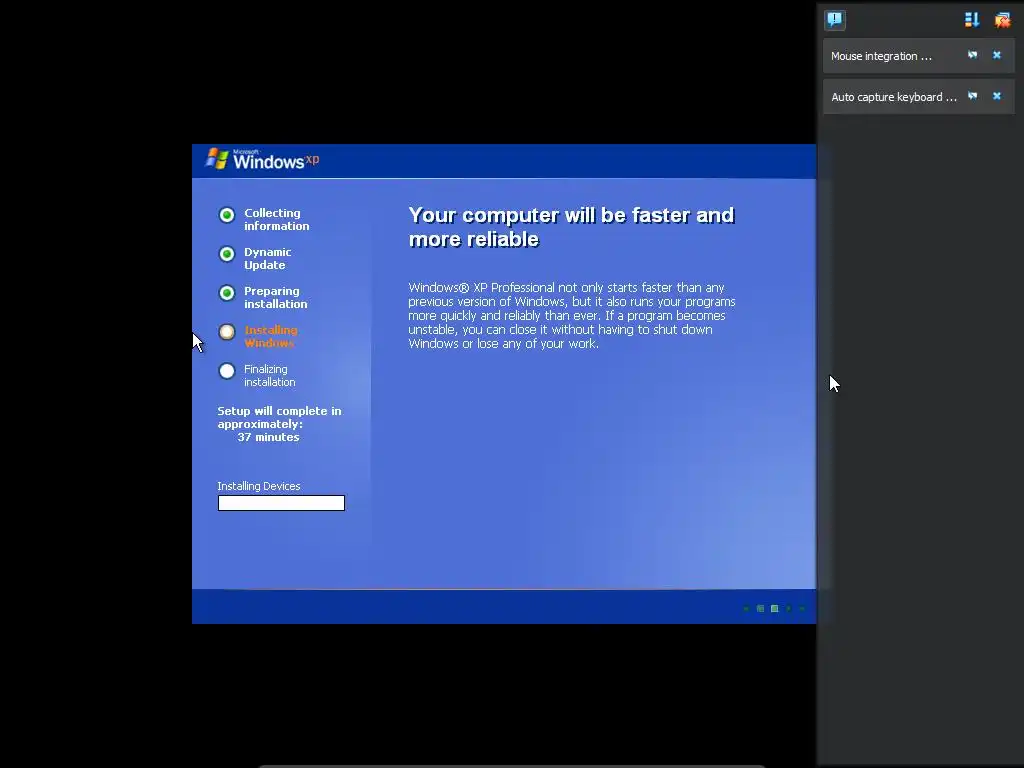Click the "Collecting information" step label

(277, 219)
